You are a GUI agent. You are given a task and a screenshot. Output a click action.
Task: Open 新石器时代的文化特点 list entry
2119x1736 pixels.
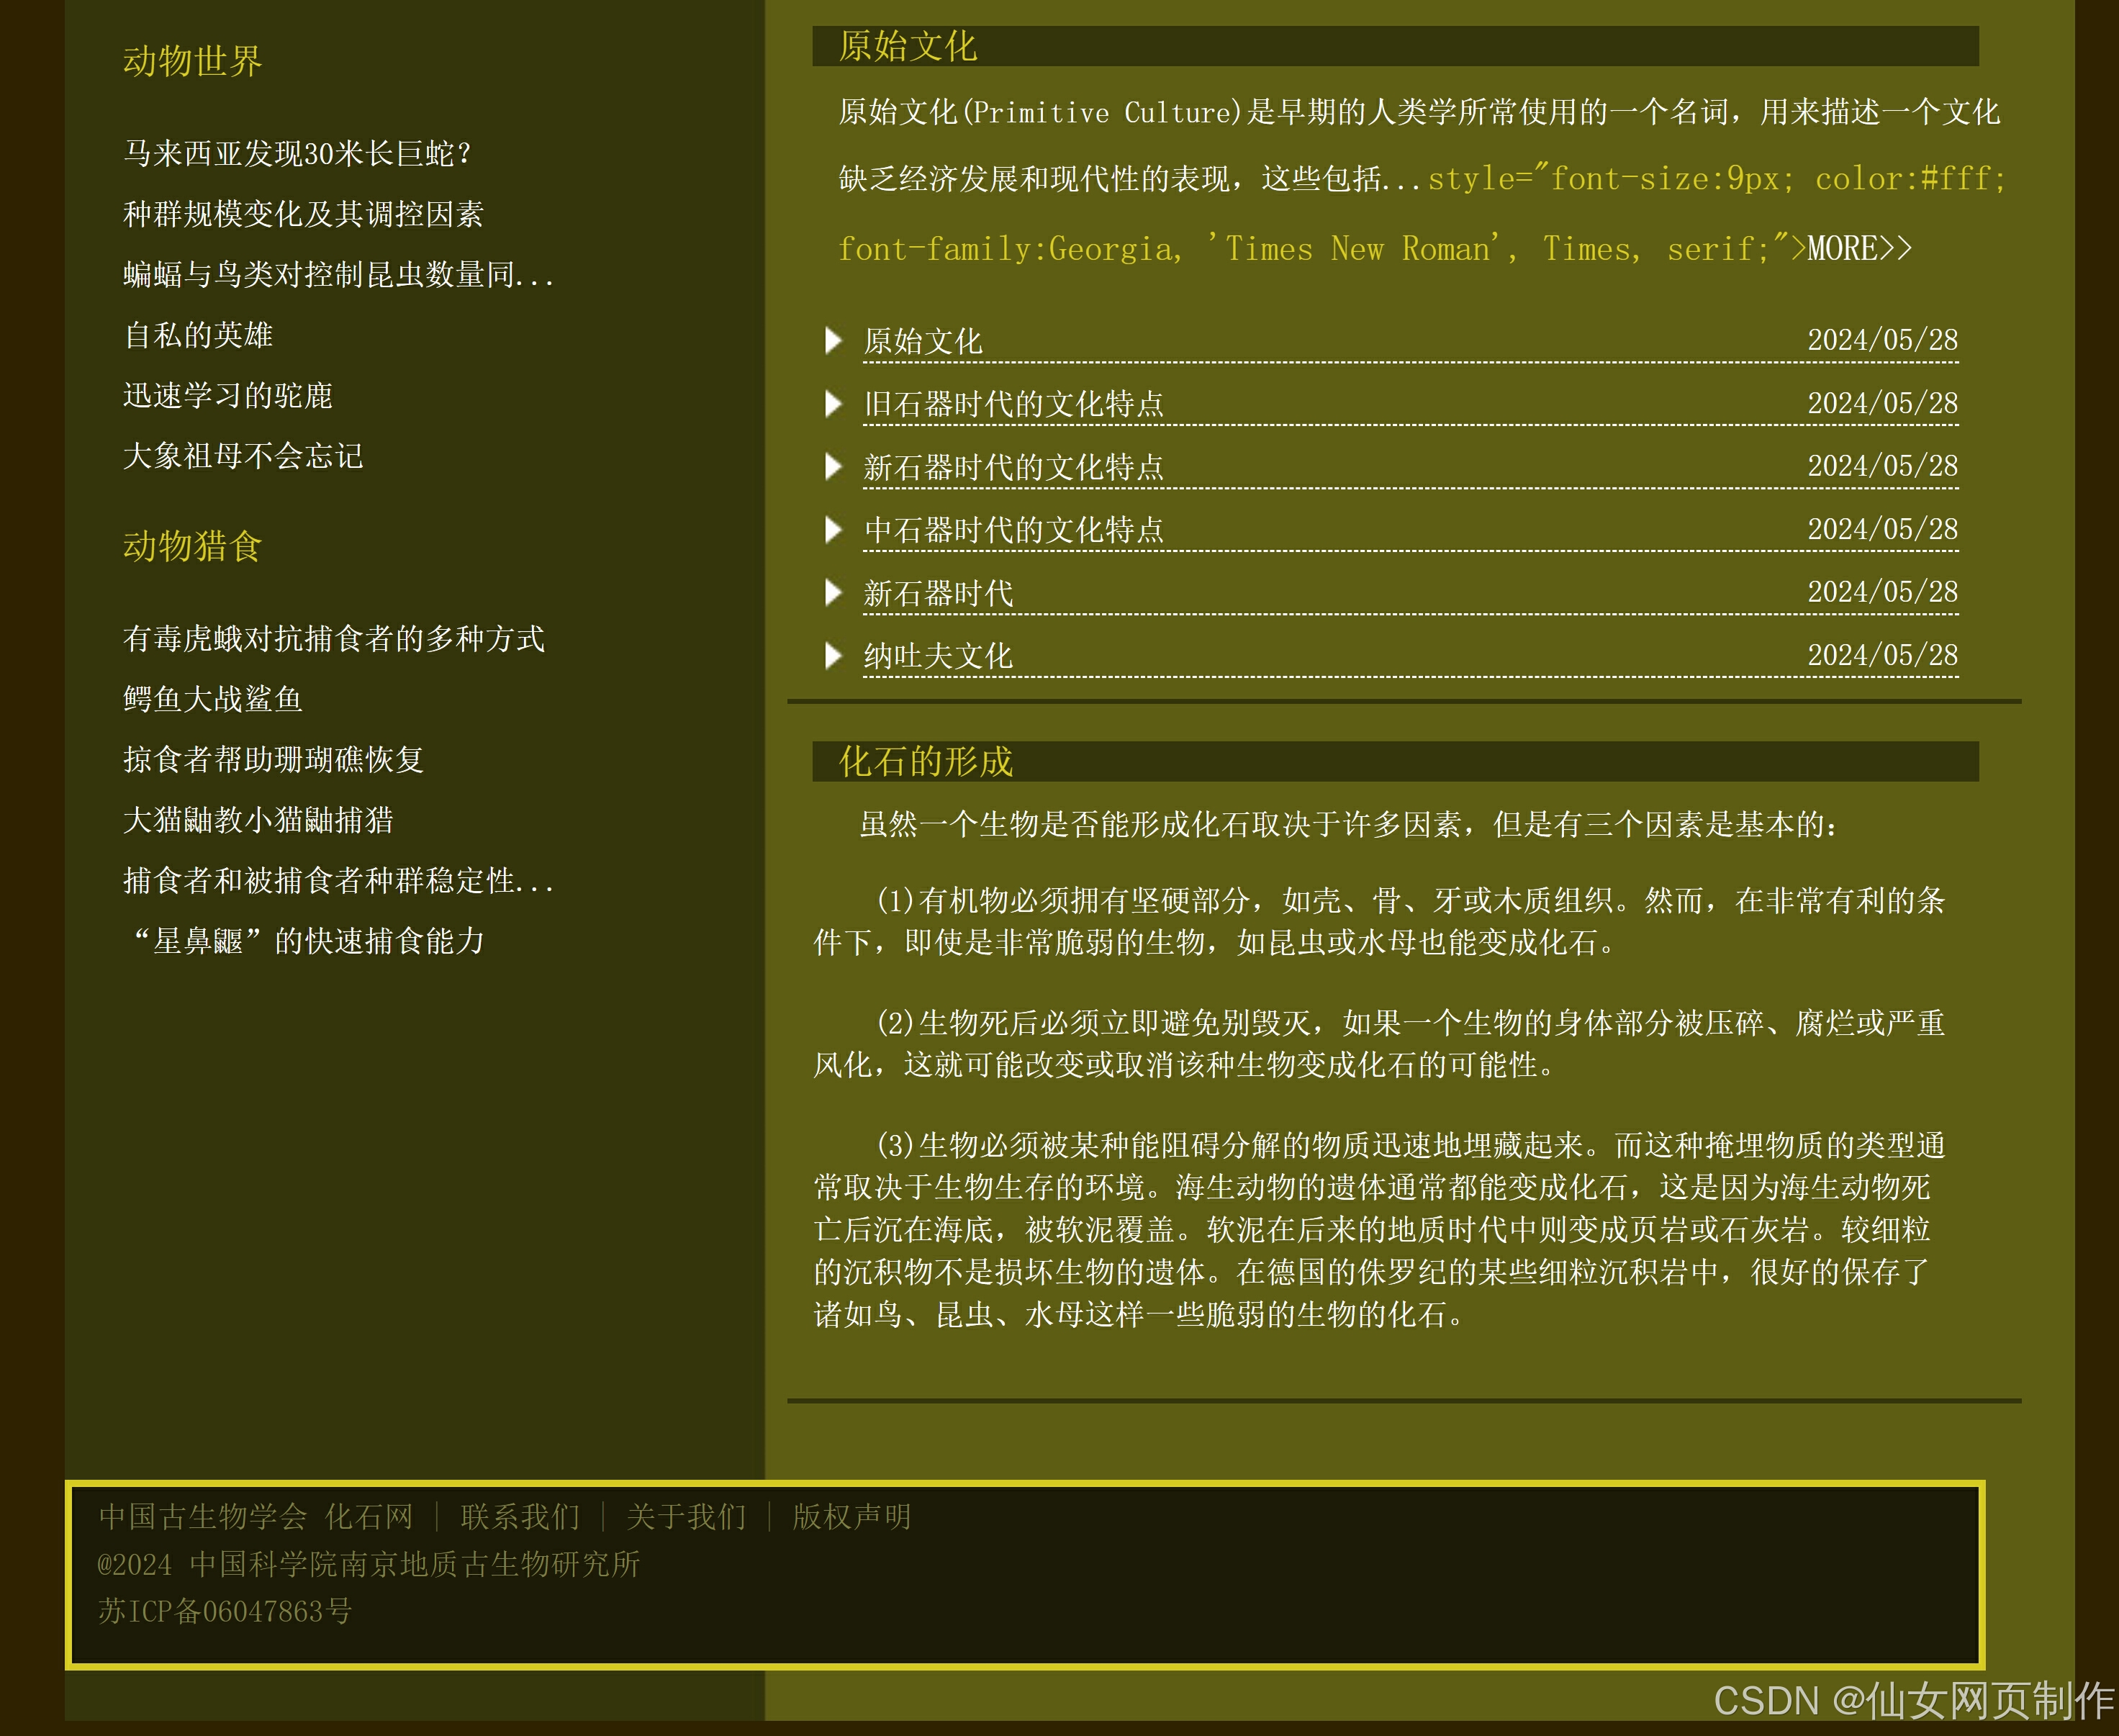1014,467
